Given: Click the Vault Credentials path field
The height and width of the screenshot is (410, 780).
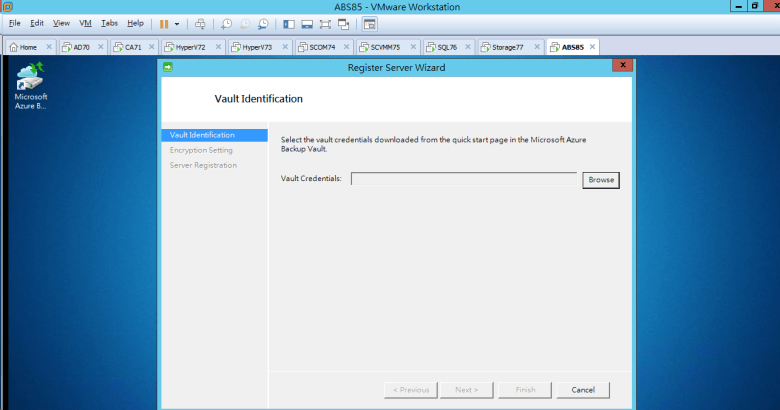Looking at the screenshot, I should pyautogui.click(x=463, y=180).
